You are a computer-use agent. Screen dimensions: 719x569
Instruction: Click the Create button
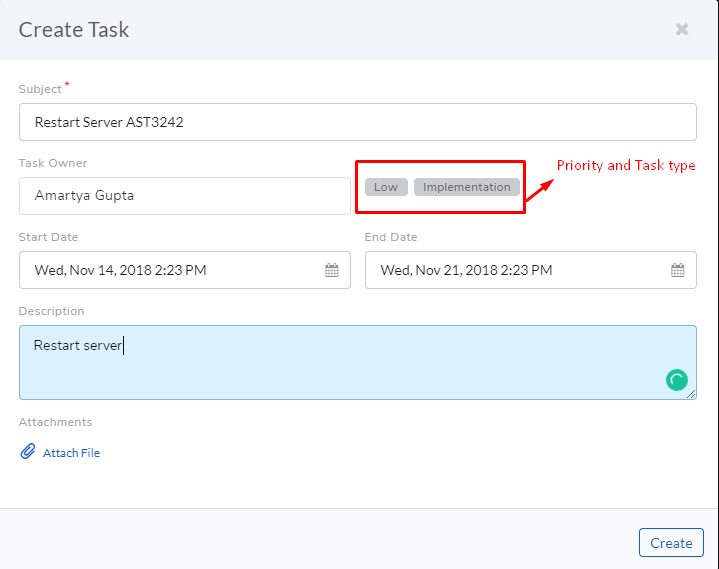click(x=671, y=543)
